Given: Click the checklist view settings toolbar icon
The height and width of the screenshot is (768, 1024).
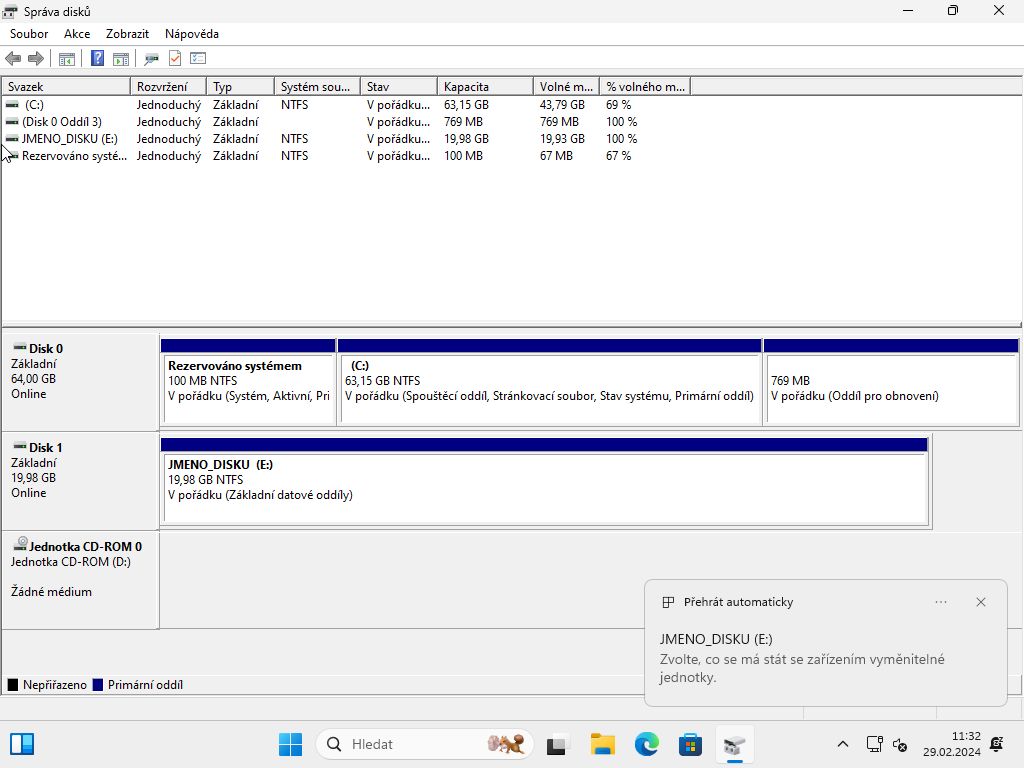Looking at the screenshot, I should click(x=198, y=59).
